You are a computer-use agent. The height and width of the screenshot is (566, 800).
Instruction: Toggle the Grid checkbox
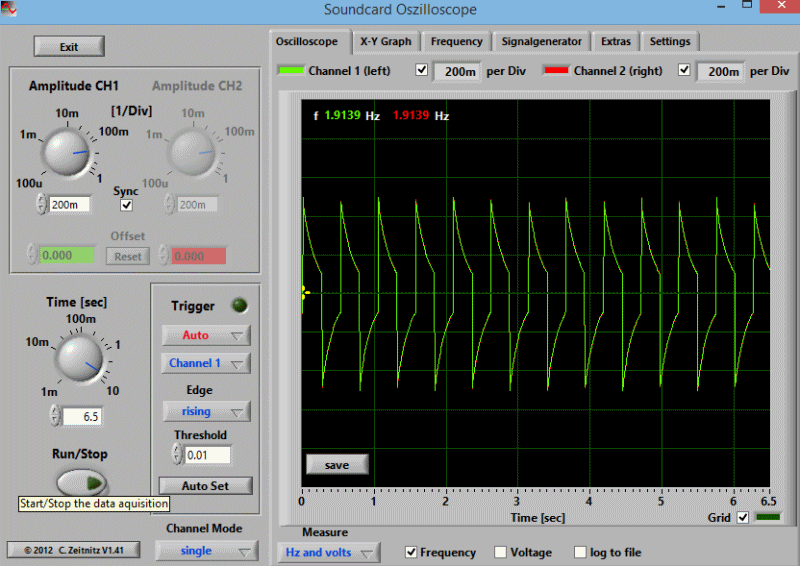click(x=743, y=518)
